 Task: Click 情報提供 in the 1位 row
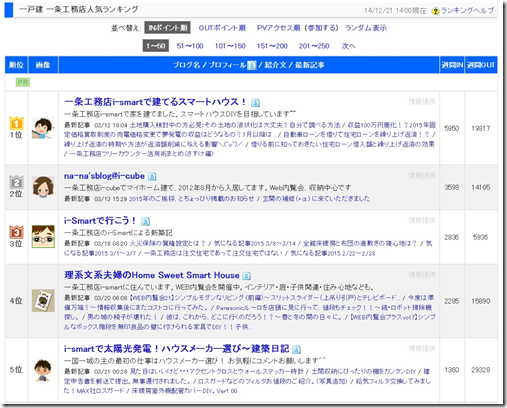point(422,101)
